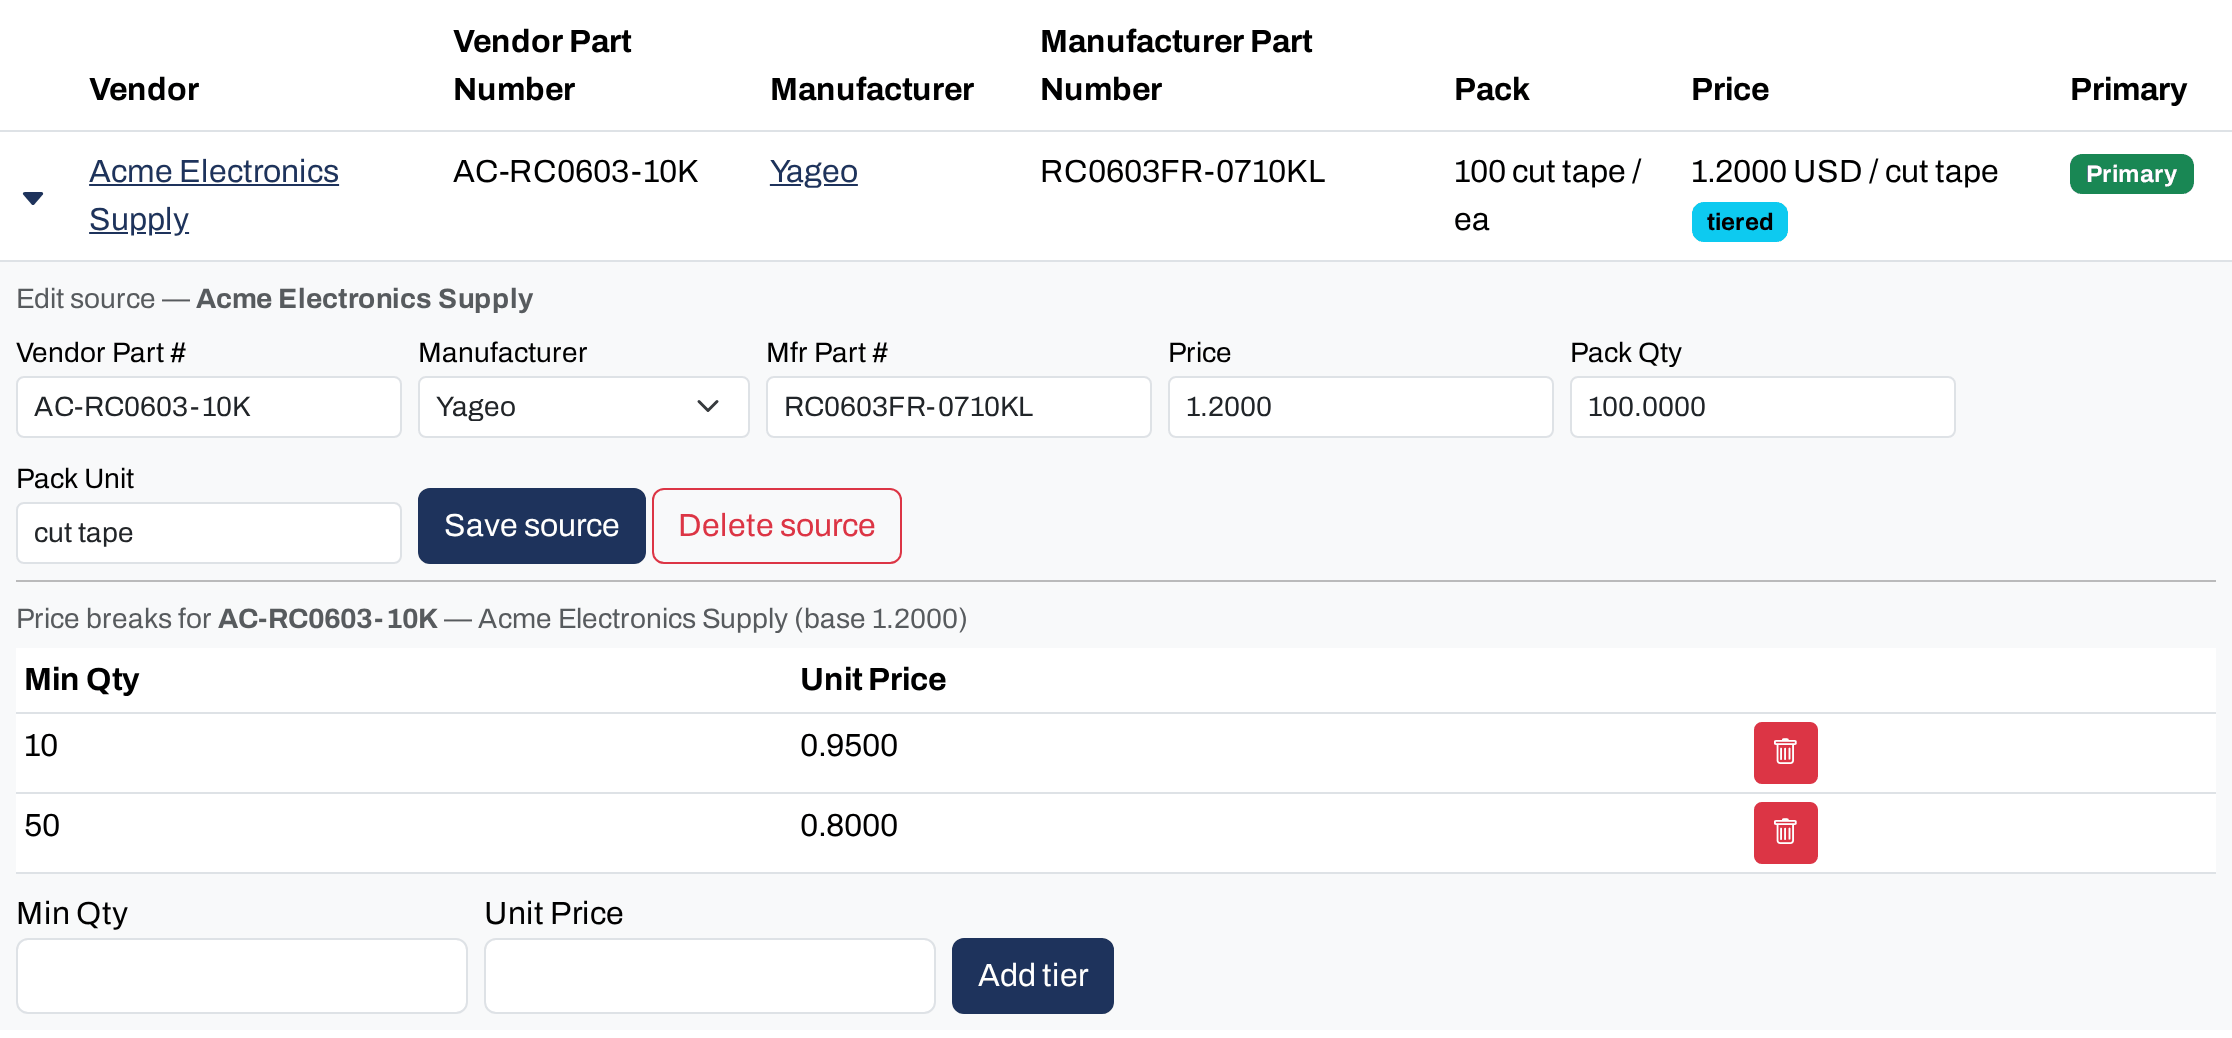Viewport: 2232px width, 1038px height.
Task: Open the Manufacturer dropdown showing Yageo
Action: [x=583, y=407]
